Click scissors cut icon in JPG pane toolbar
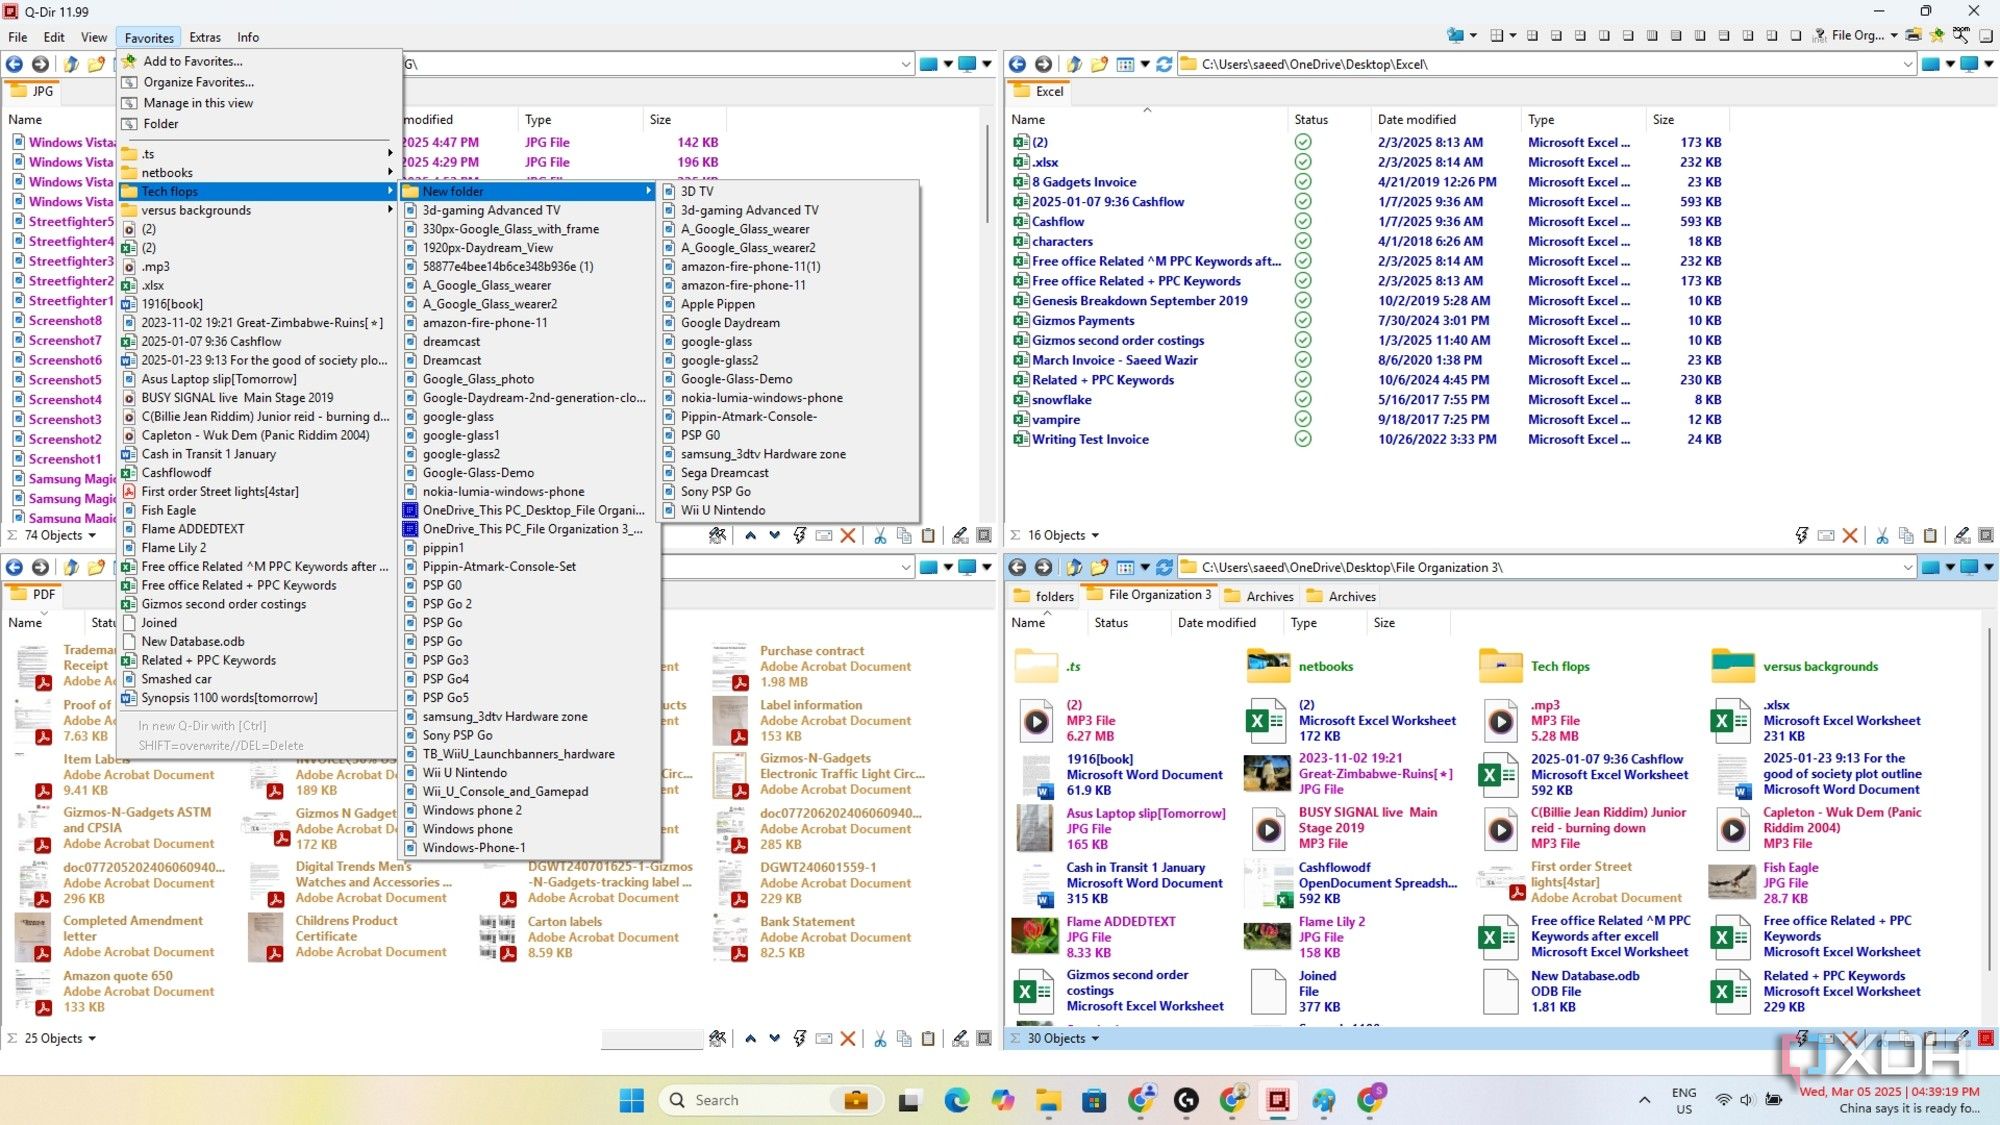Viewport: 2000px width, 1125px height. coord(880,536)
